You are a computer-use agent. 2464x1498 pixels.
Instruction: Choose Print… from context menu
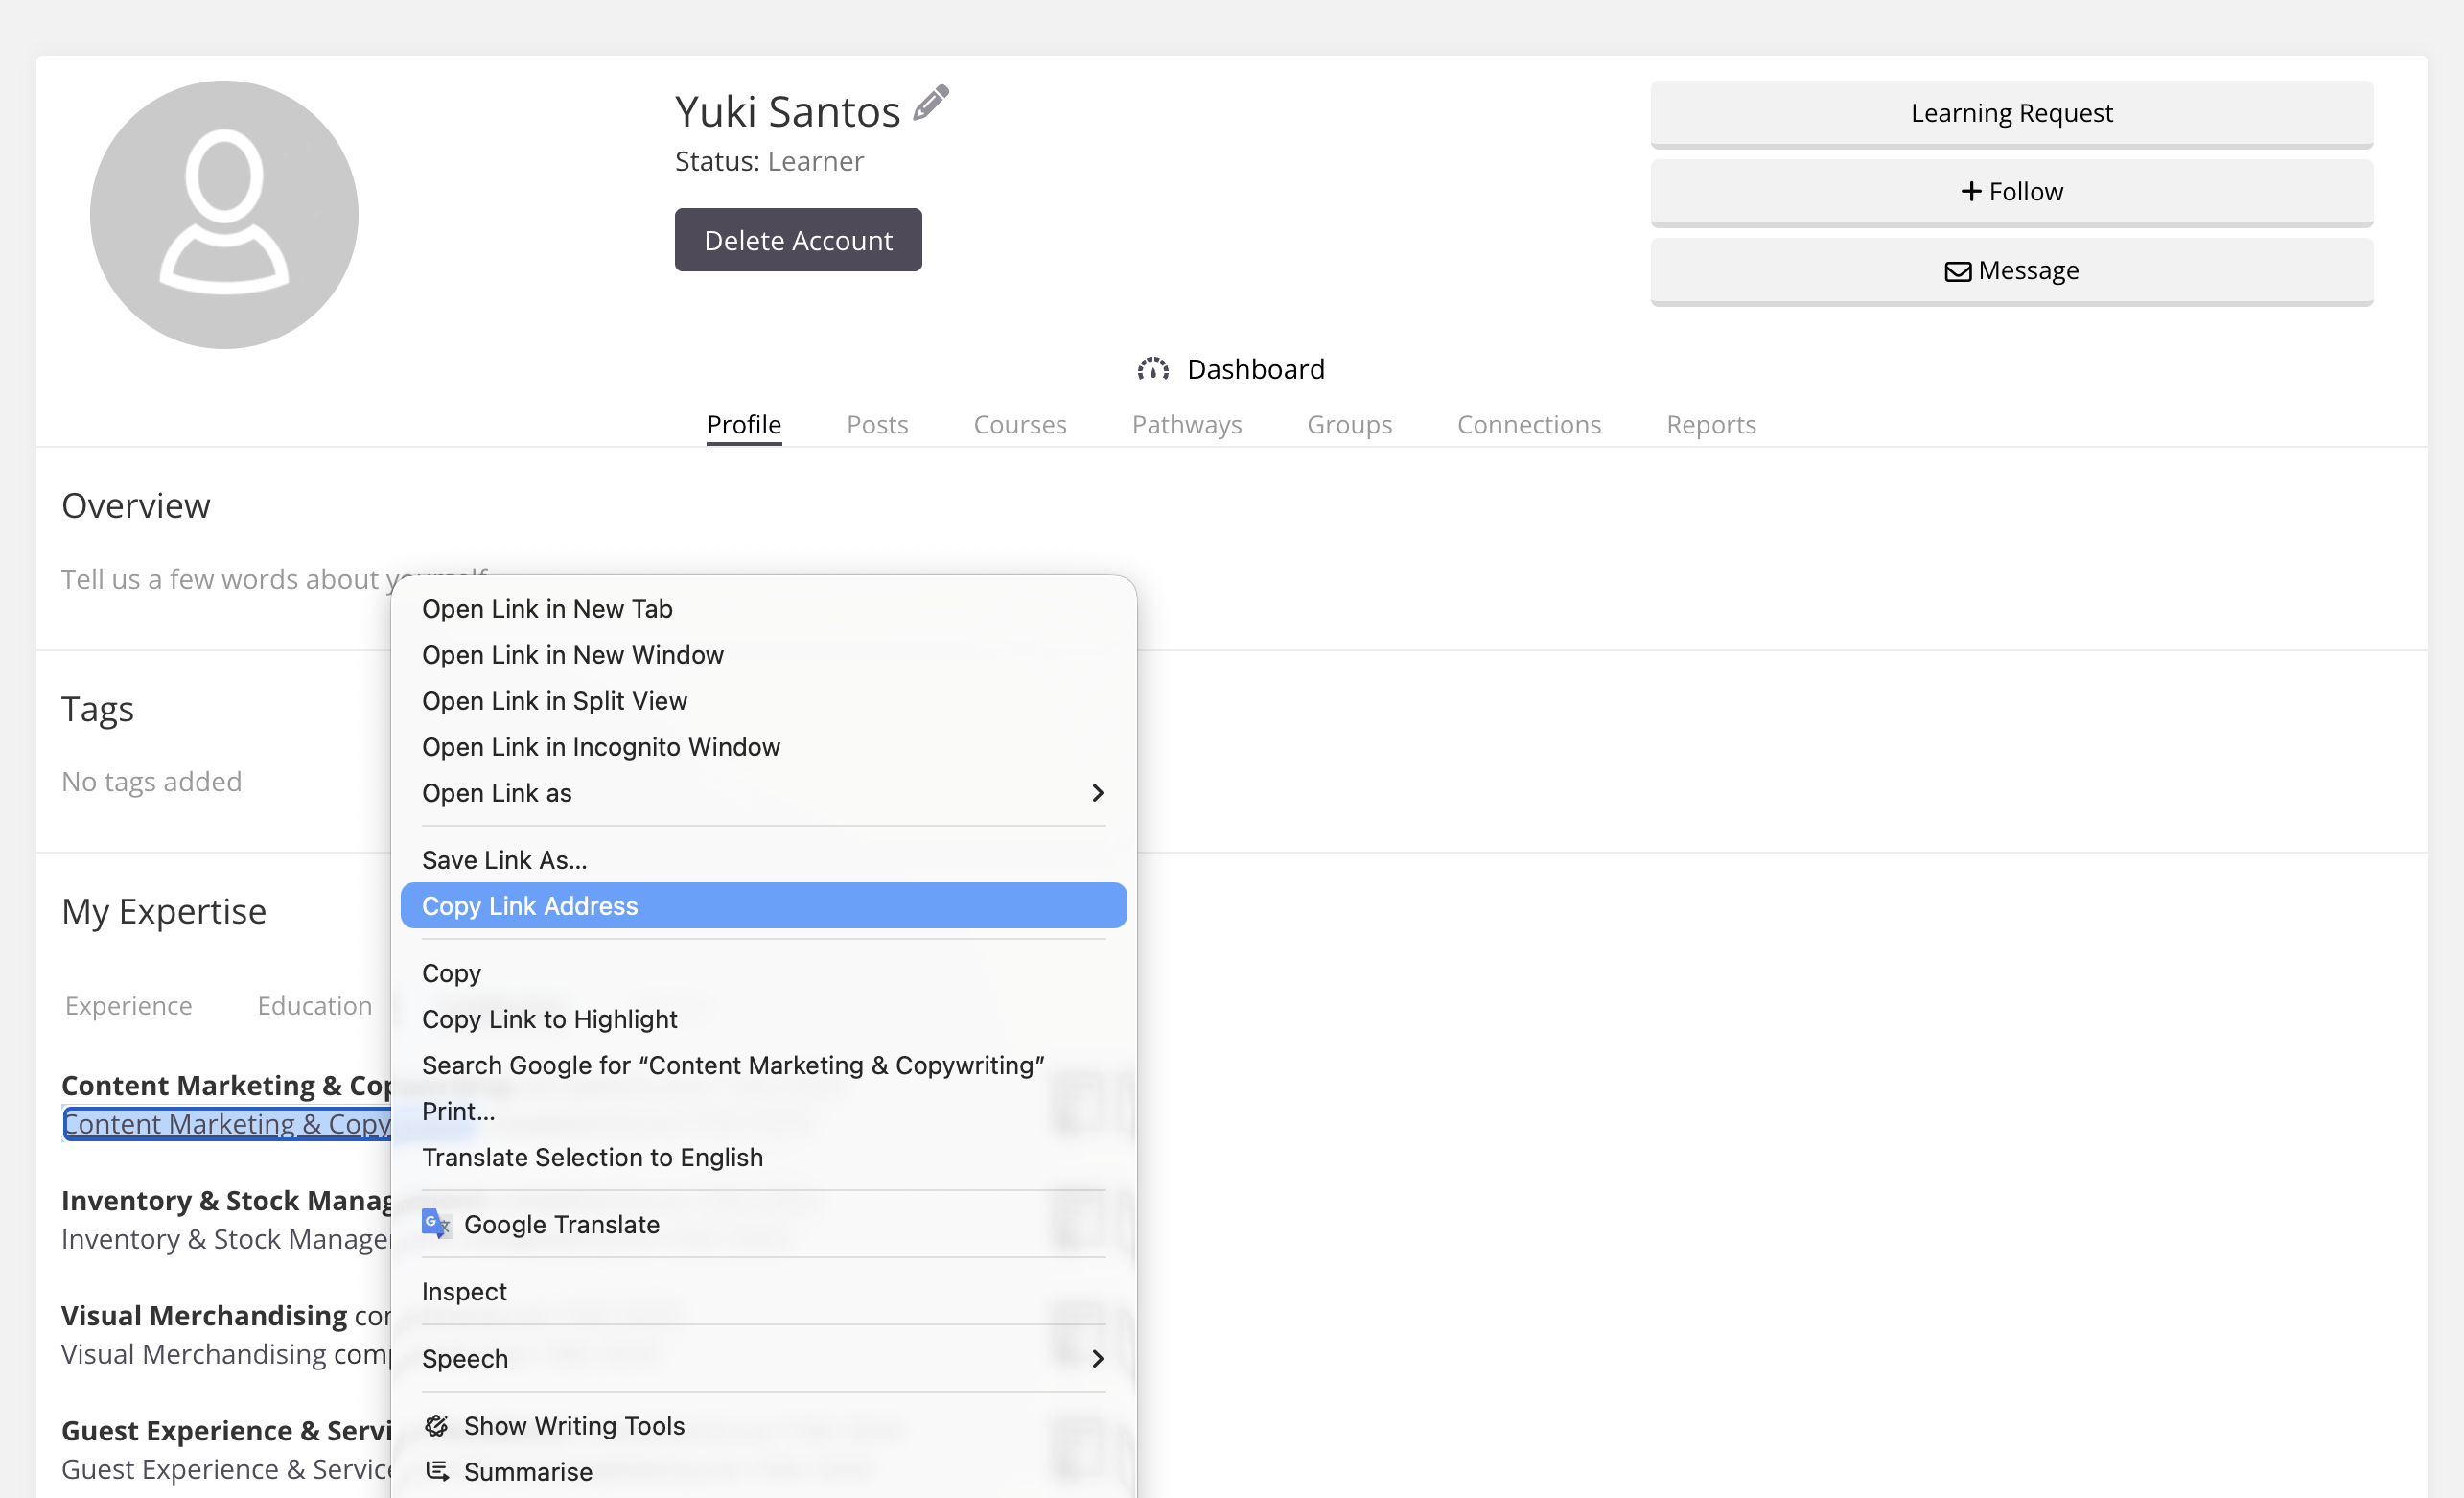(x=763, y=1111)
